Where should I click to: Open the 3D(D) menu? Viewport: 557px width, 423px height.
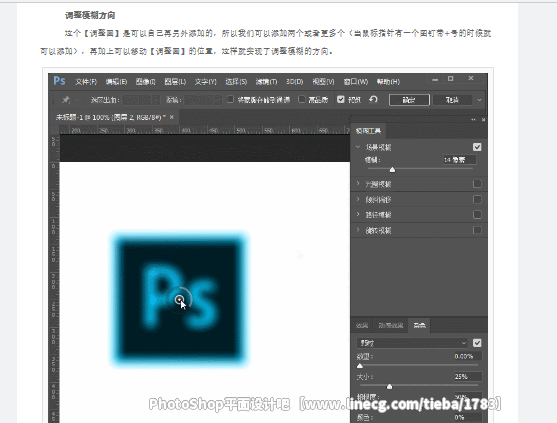point(294,82)
